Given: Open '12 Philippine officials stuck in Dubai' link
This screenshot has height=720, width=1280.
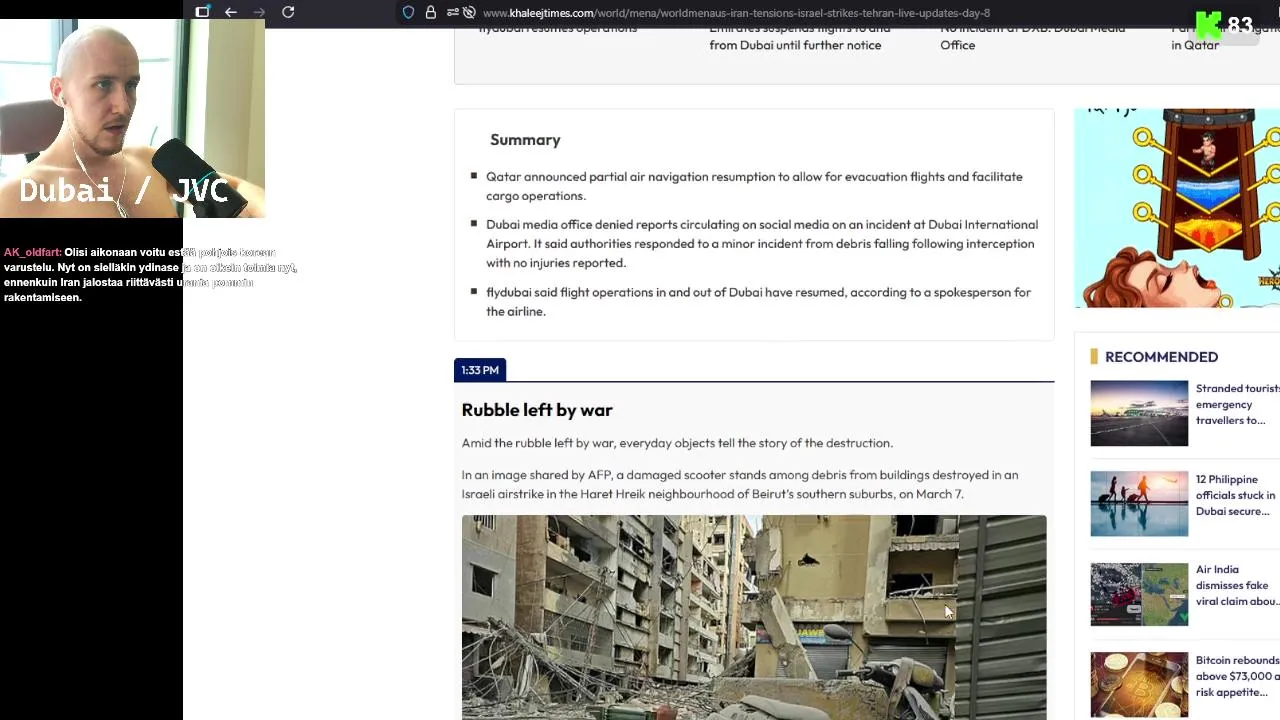Looking at the screenshot, I should pos(1237,495).
